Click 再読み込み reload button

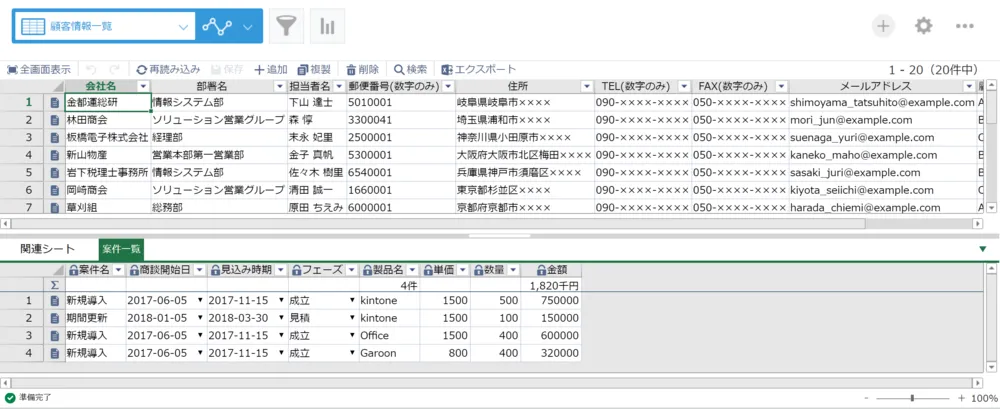[x=169, y=69]
